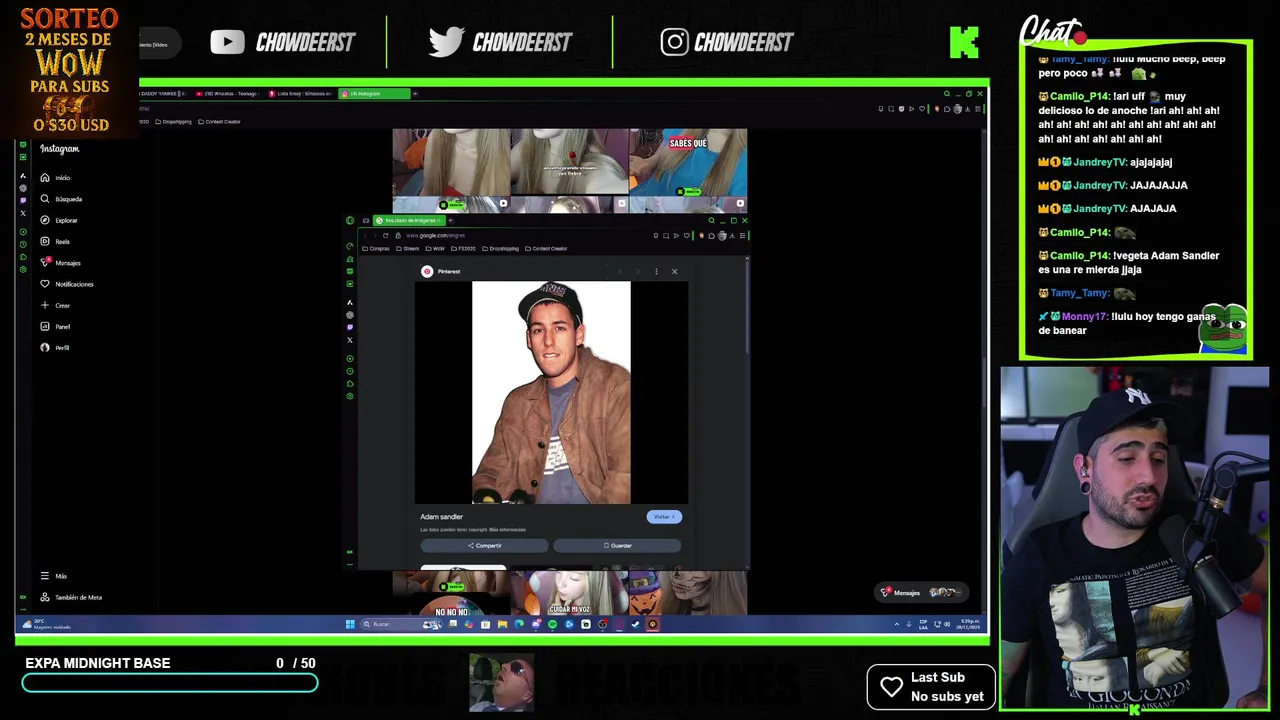
Task: Open Explorar in Instagram sidebar
Action: pos(59,220)
